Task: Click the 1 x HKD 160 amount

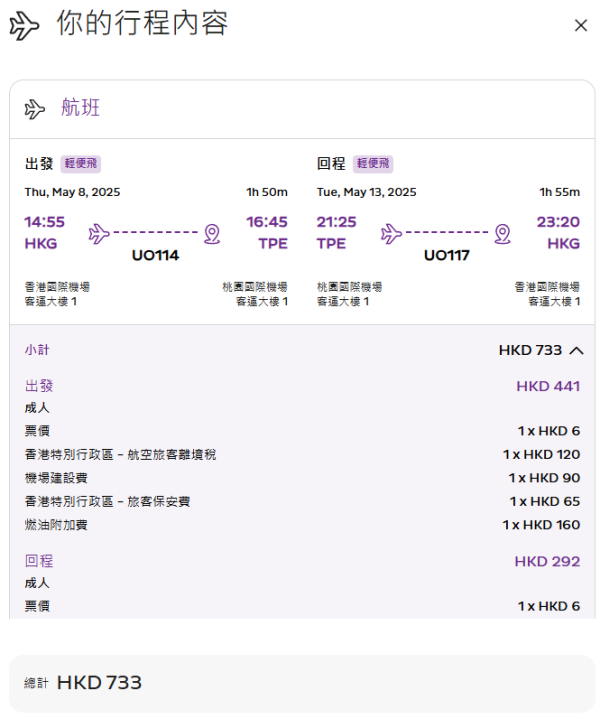Action: point(541,525)
